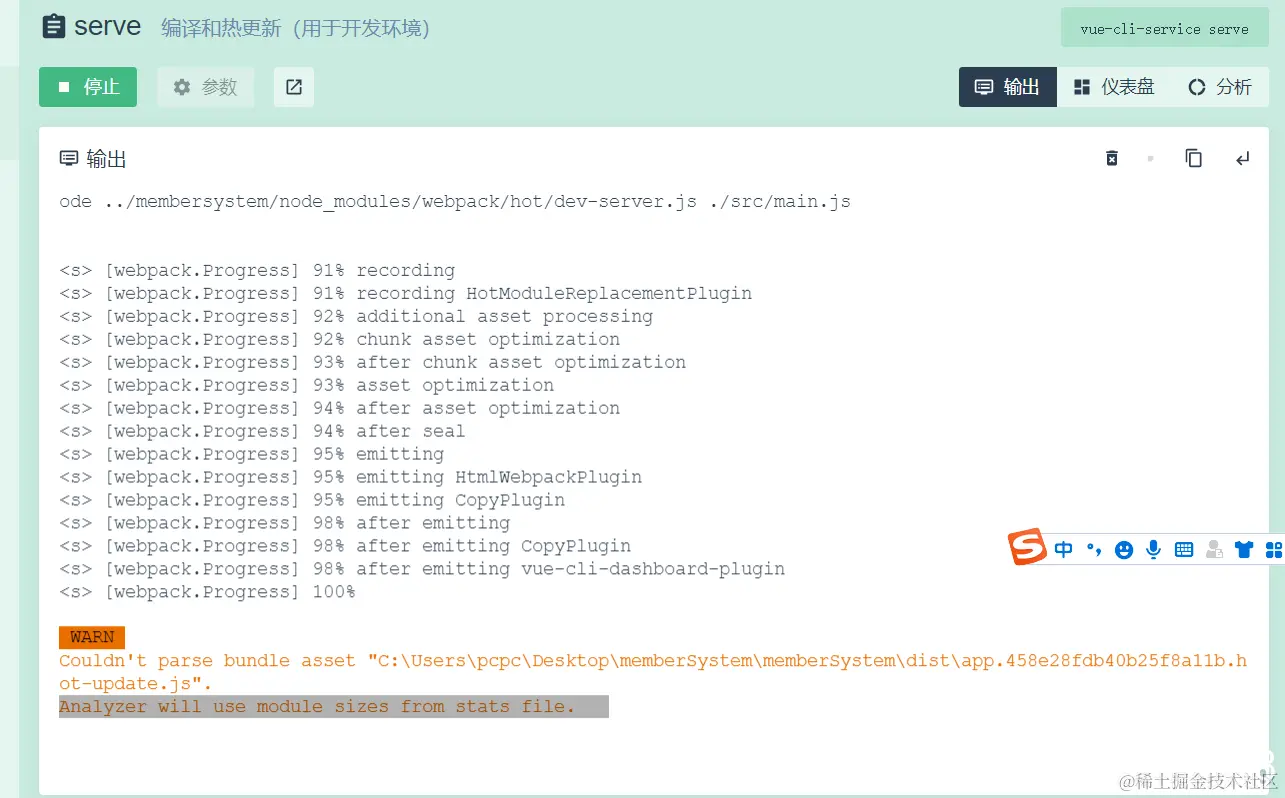The width and height of the screenshot is (1285, 798).
Task: Click the return-arrow output icon
Action: (x=1242, y=158)
